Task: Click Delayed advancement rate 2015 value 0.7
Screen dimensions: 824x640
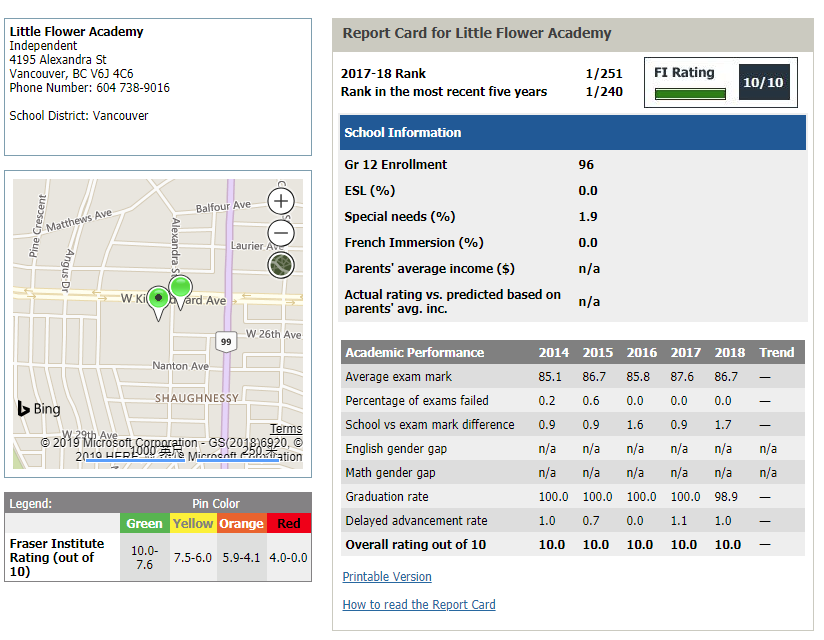Action: coord(591,521)
